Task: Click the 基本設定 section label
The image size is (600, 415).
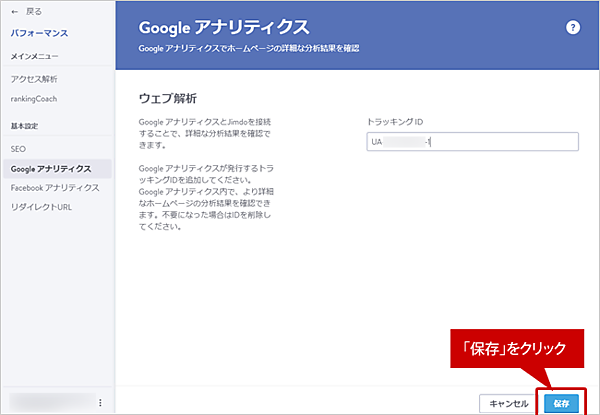Action: [x=27, y=128]
